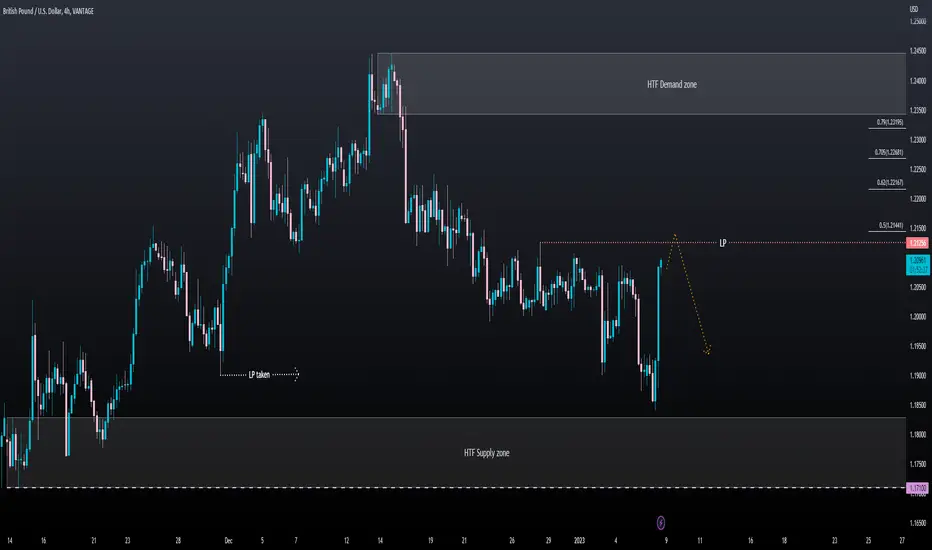Click the red 1.21256 price tag
The height and width of the screenshot is (550, 932).
tap(917, 243)
